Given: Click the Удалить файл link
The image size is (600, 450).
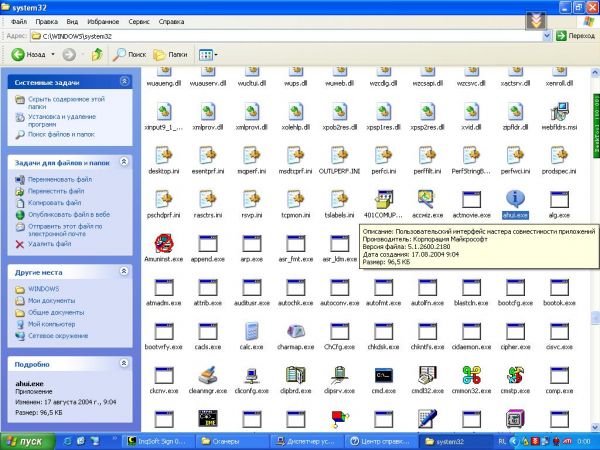Looking at the screenshot, I should point(50,243).
